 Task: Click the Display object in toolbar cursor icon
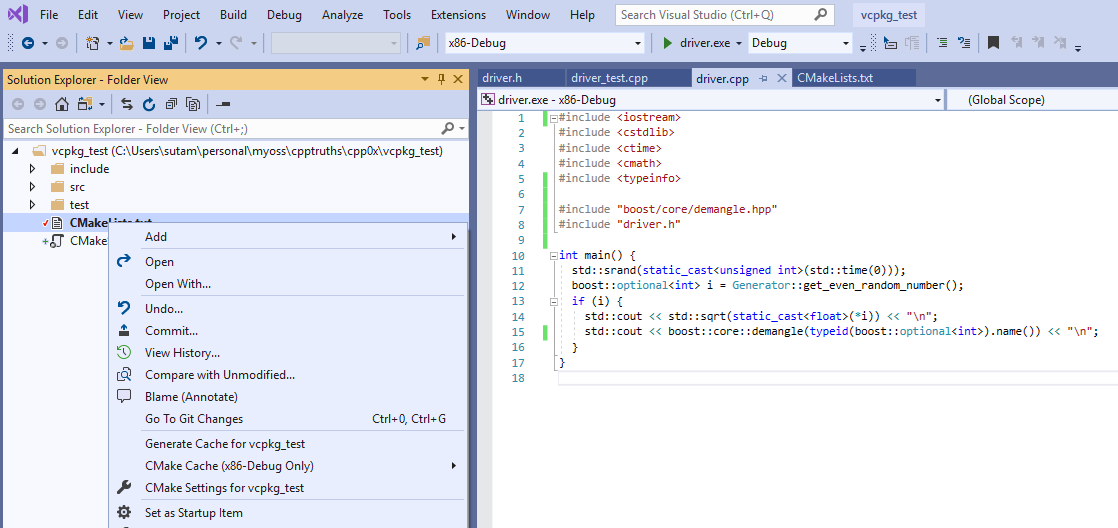(890, 43)
